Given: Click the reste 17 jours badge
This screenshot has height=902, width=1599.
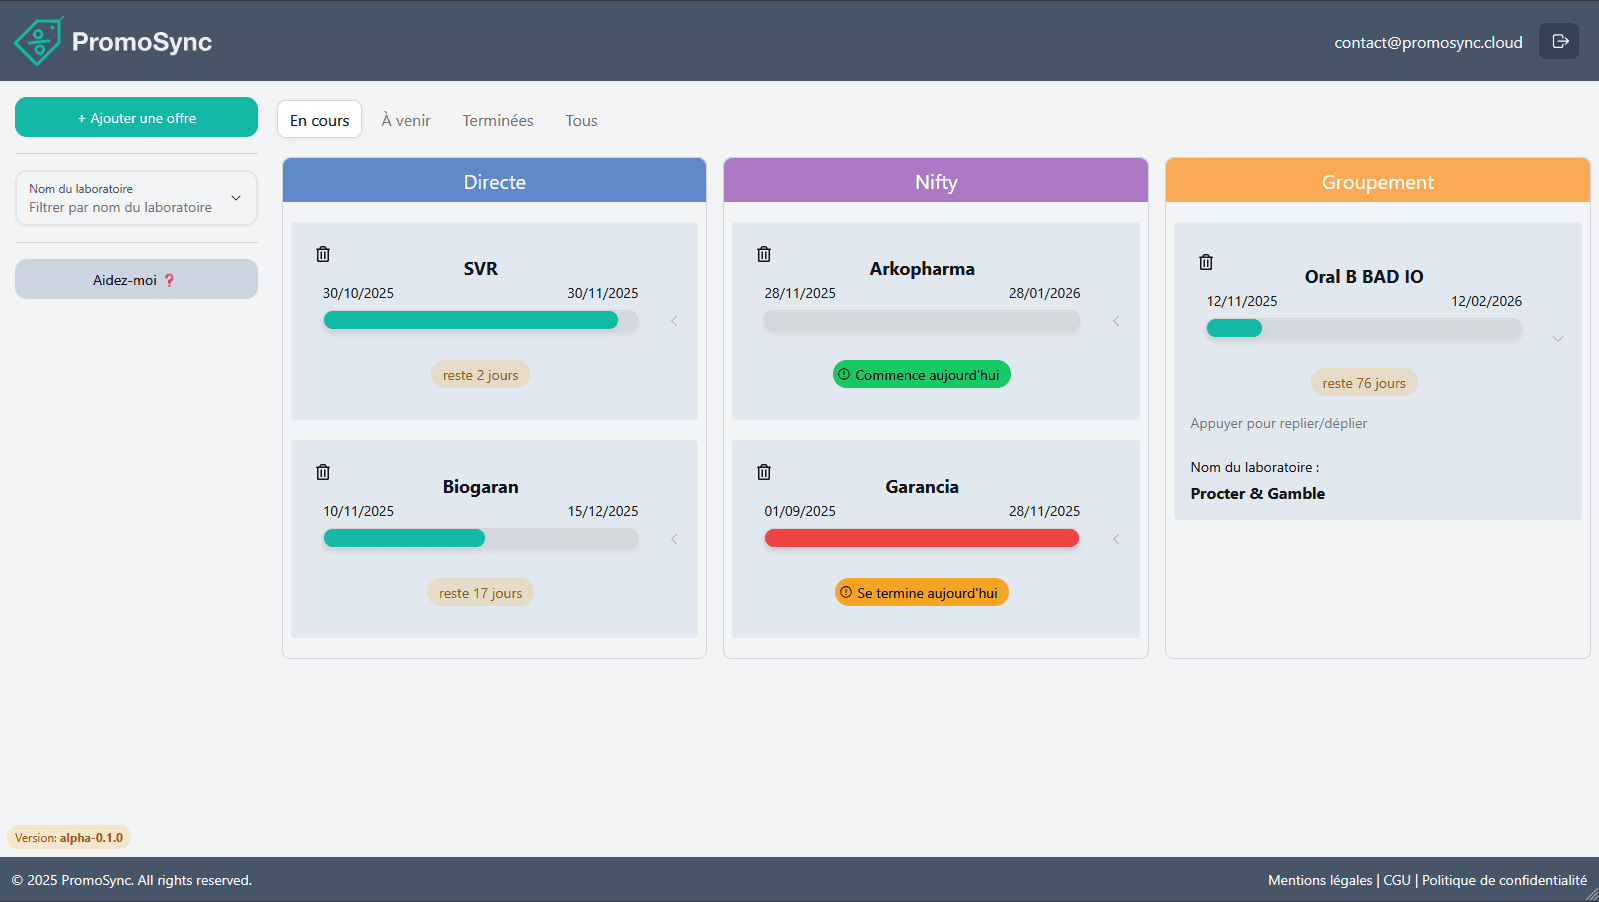Looking at the screenshot, I should tap(480, 593).
